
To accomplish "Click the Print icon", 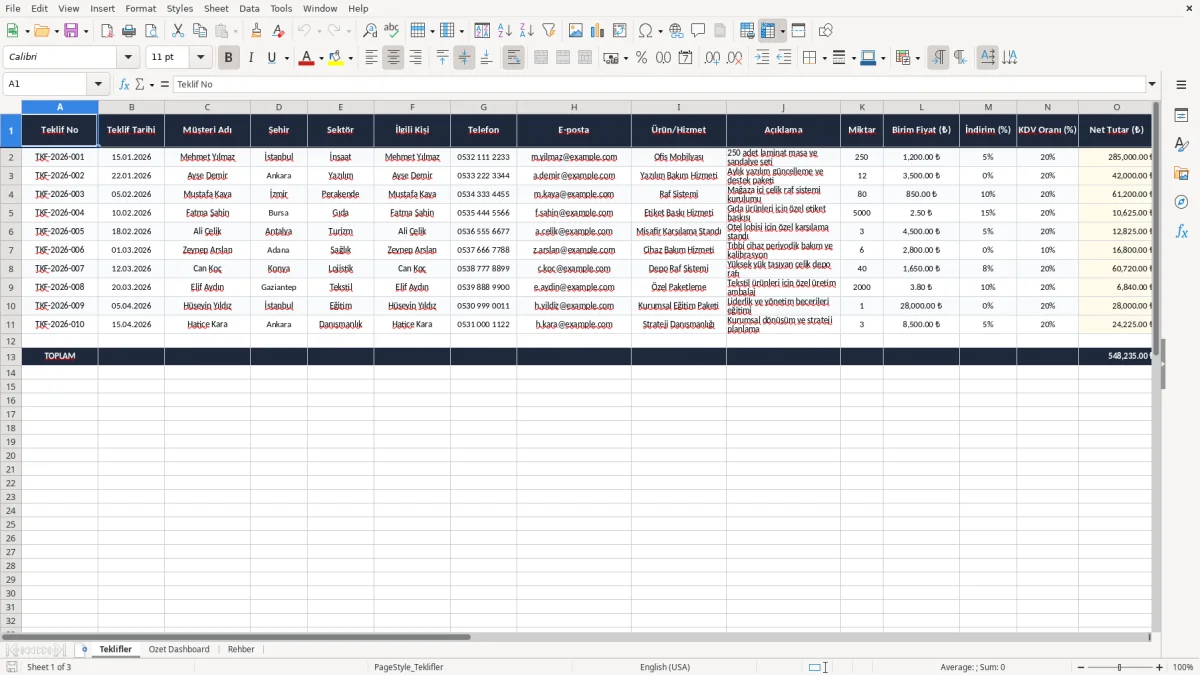I will pos(130,31).
